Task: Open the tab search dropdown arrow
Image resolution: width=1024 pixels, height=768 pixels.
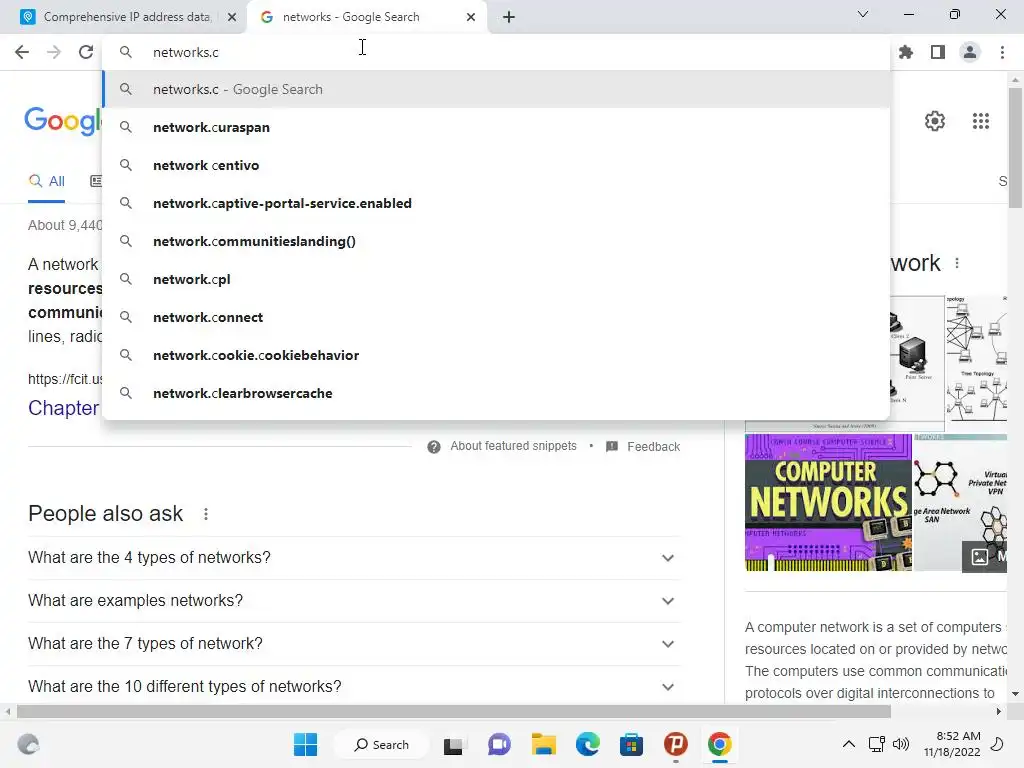Action: (x=863, y=14)
